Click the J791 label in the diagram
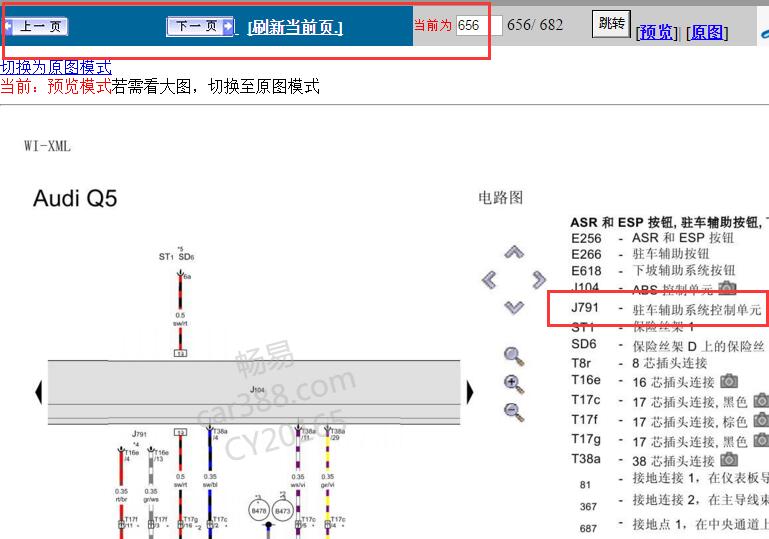Image resolution: width=769 pixels, height=539 pixels. (x=139, y=434)
